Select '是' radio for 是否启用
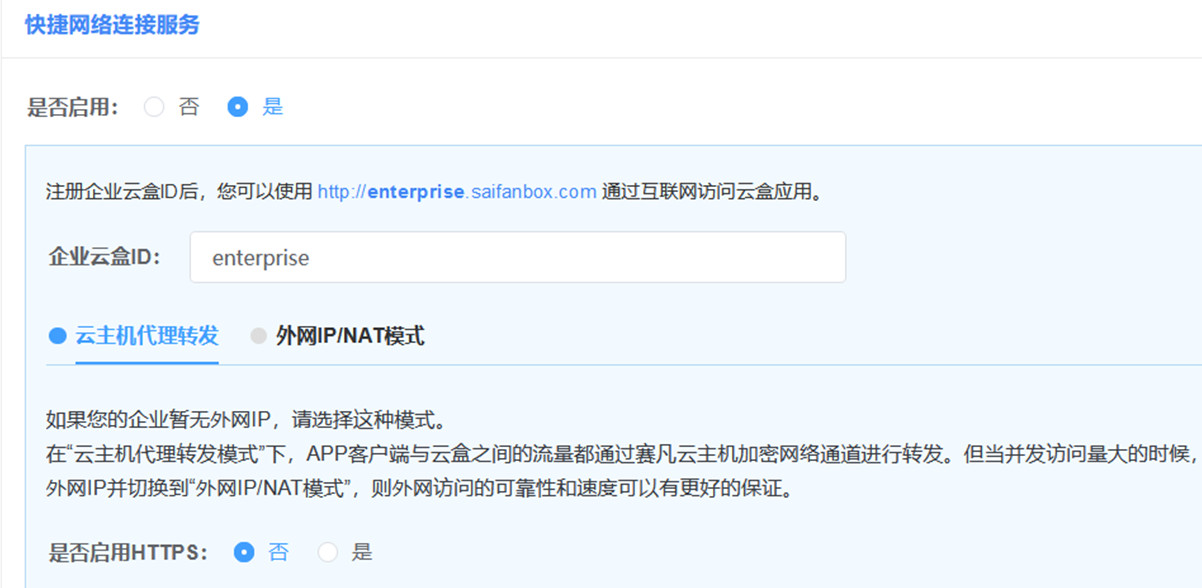 pos(238,107)
